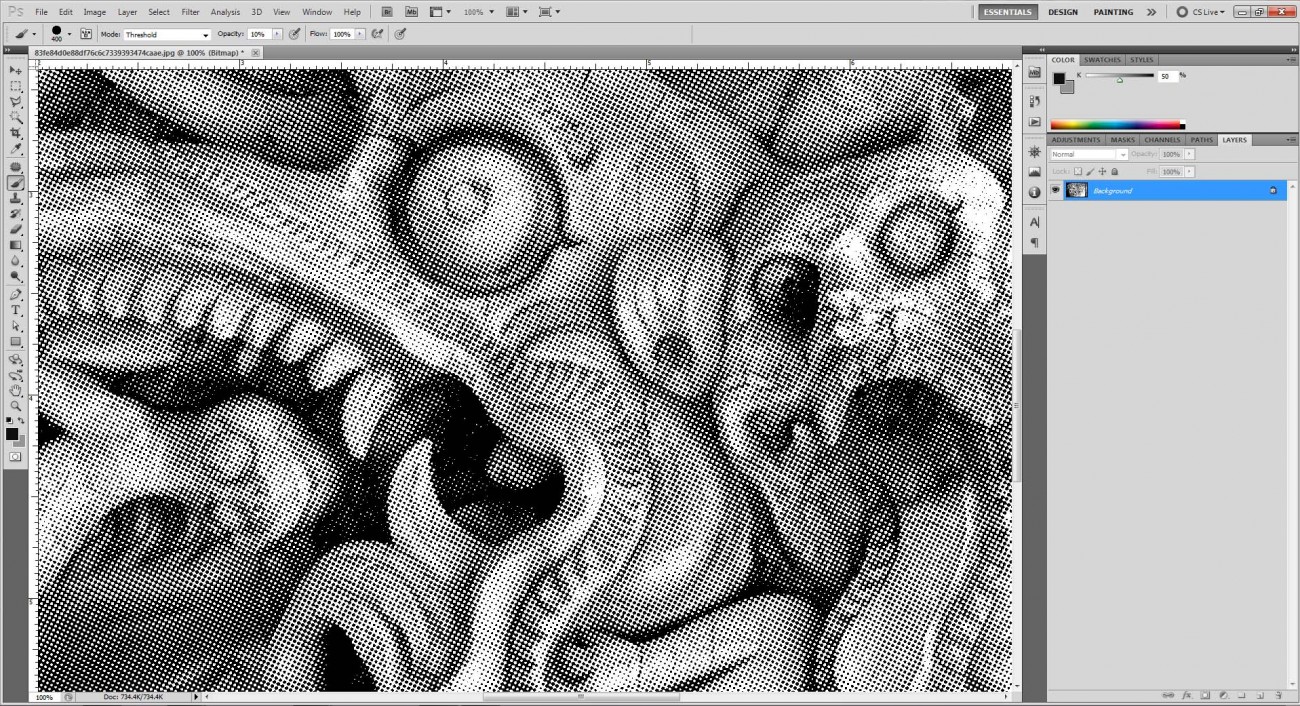Open the zoom level 100% dropdown

(x=477, y=12)
